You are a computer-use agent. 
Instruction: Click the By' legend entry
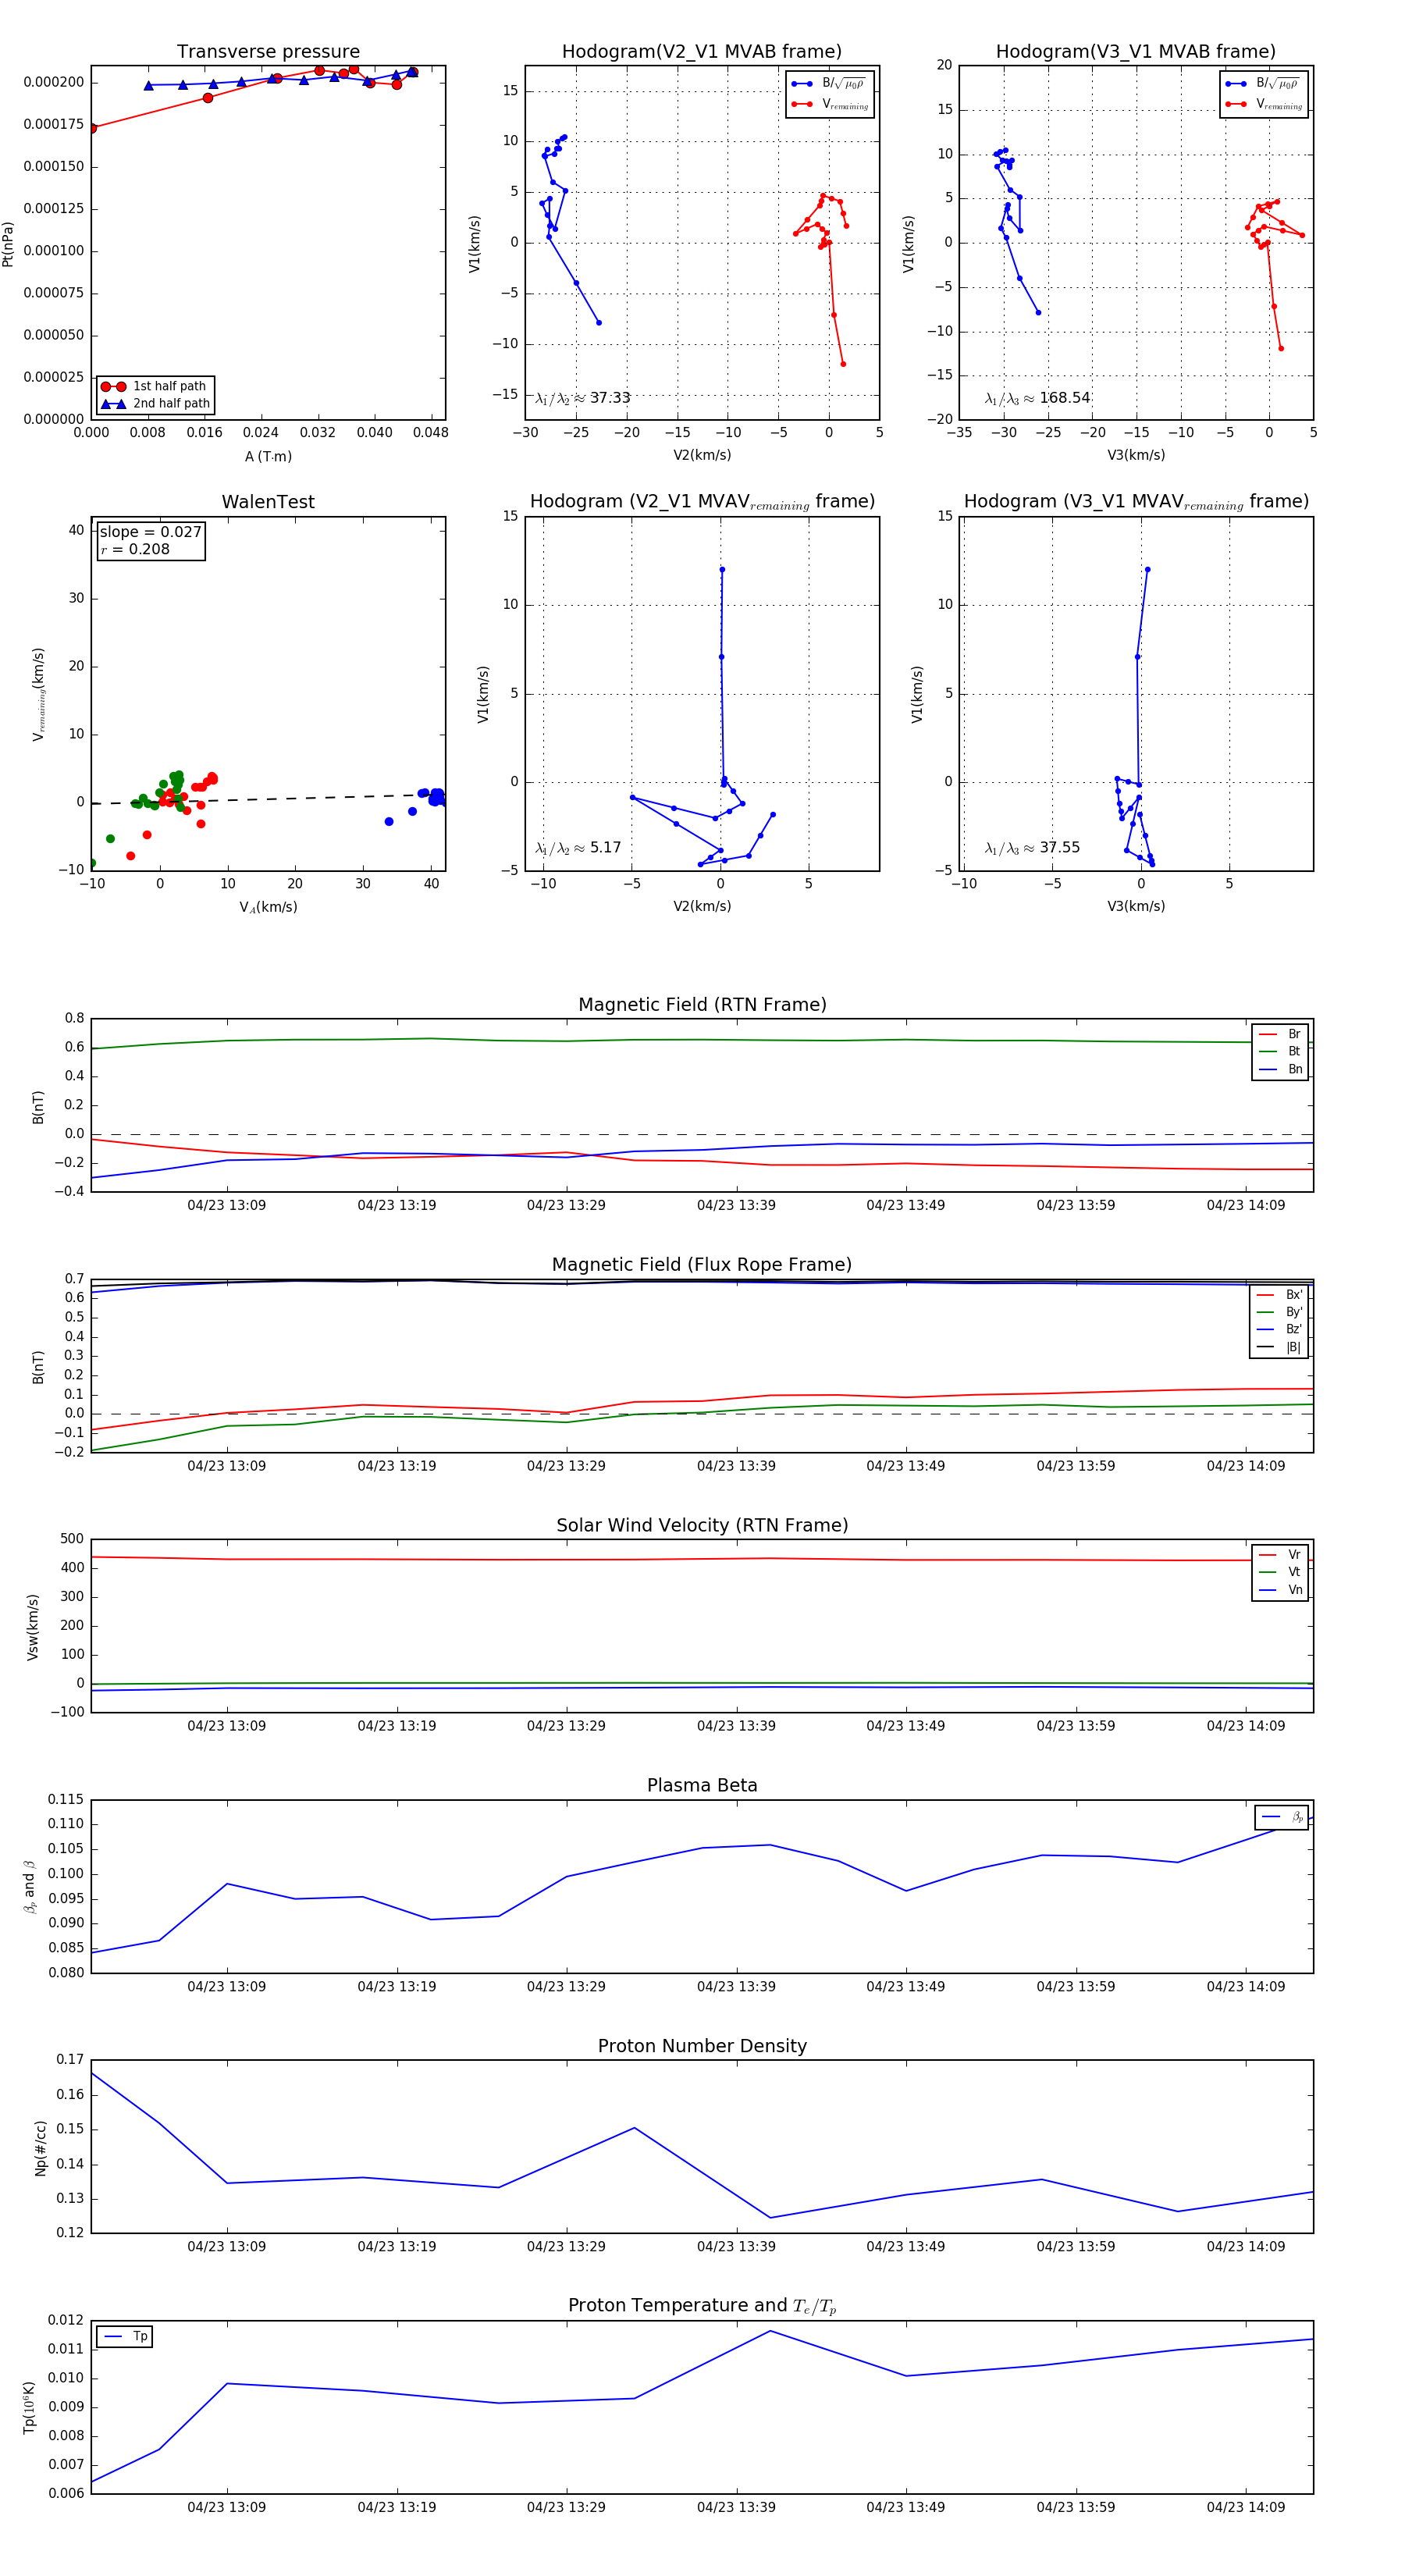1280,1312
